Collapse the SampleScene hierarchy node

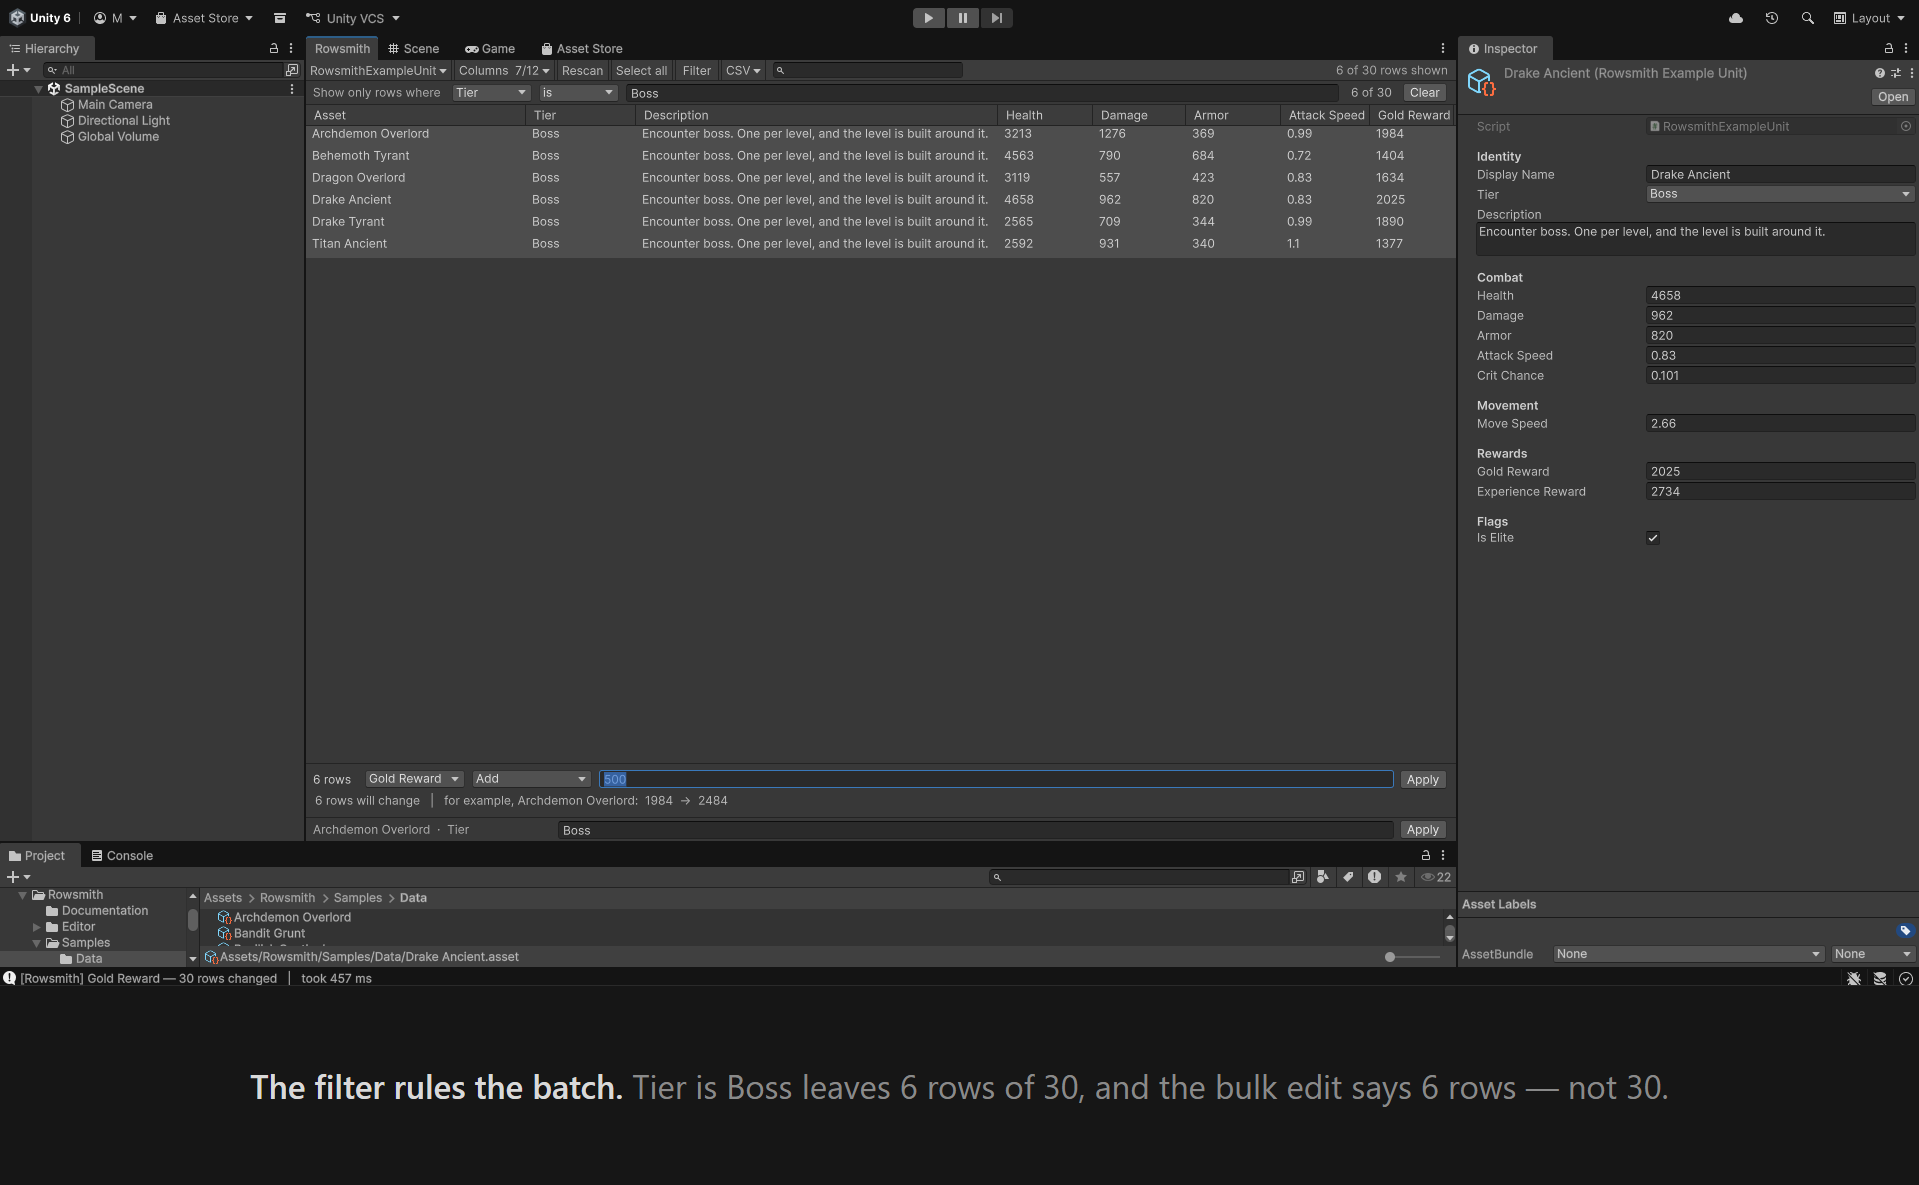coord(39,89)
